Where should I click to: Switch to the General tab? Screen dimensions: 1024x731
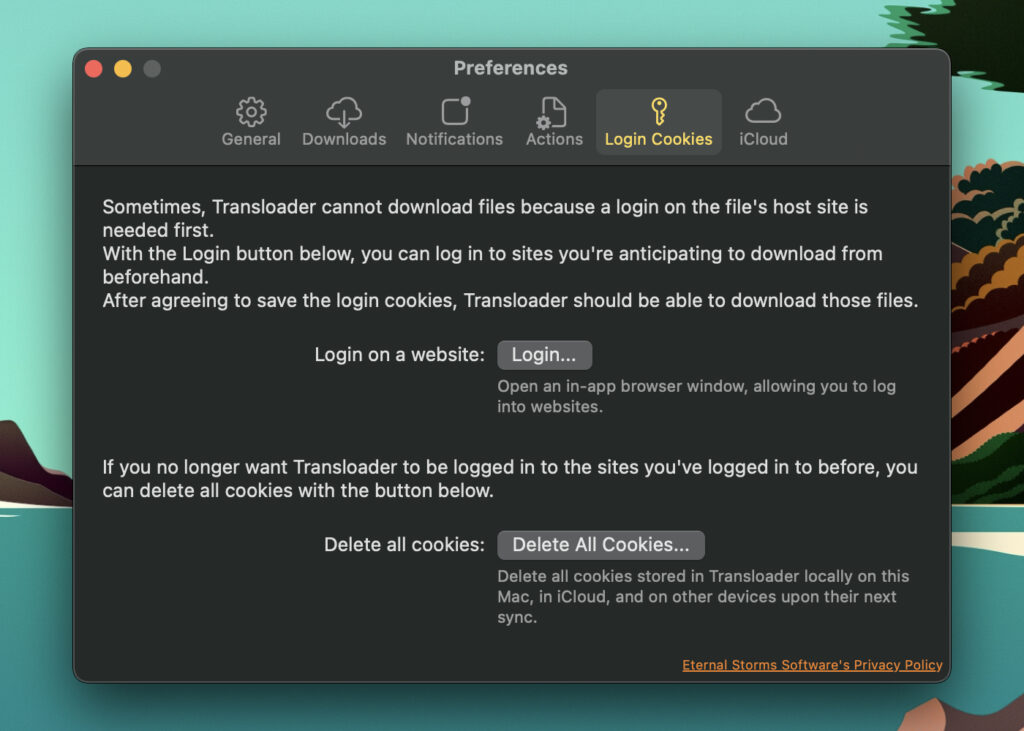pyautogui.click(x=250, y=139)
